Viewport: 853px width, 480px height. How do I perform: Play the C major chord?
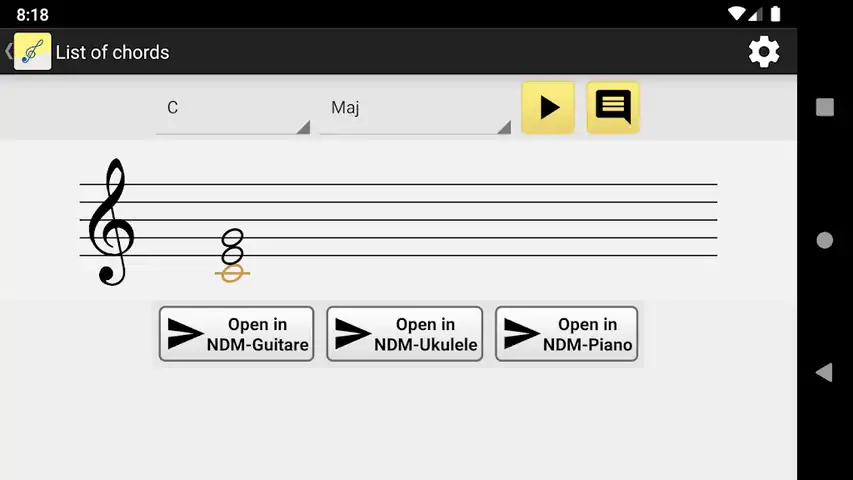(548, 107)
